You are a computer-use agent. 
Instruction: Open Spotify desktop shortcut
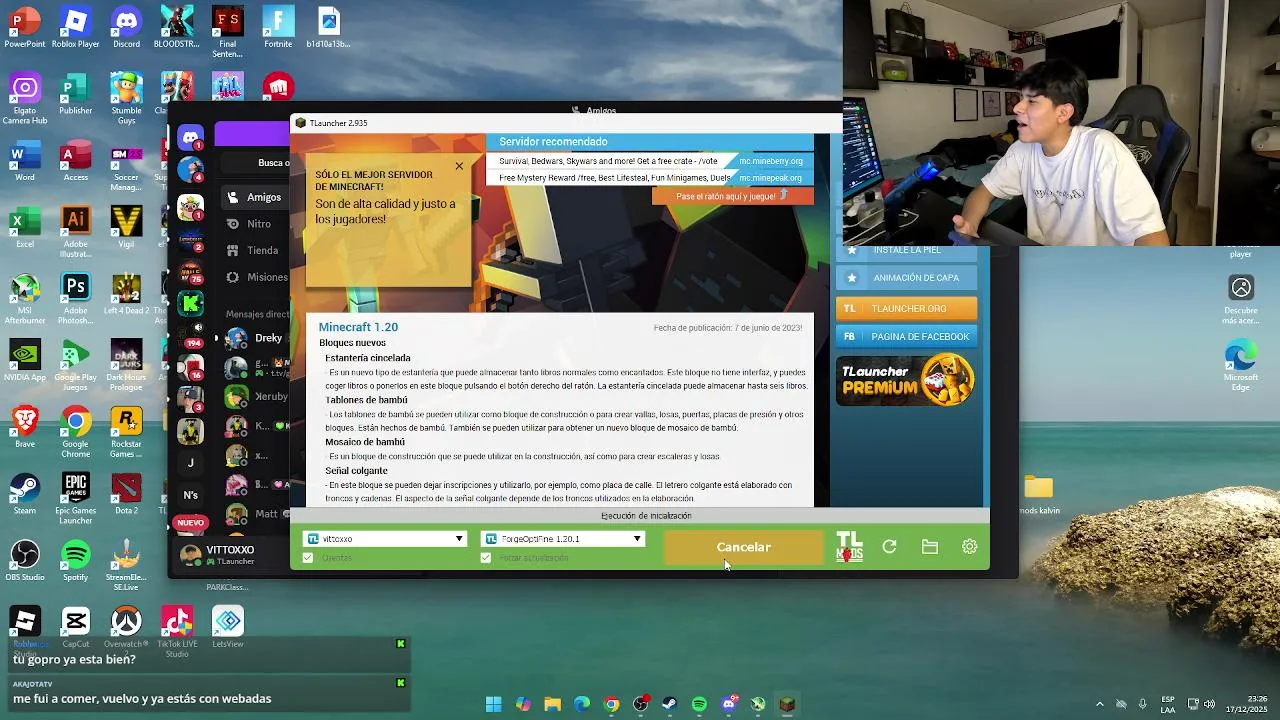[x=76, y=561]
